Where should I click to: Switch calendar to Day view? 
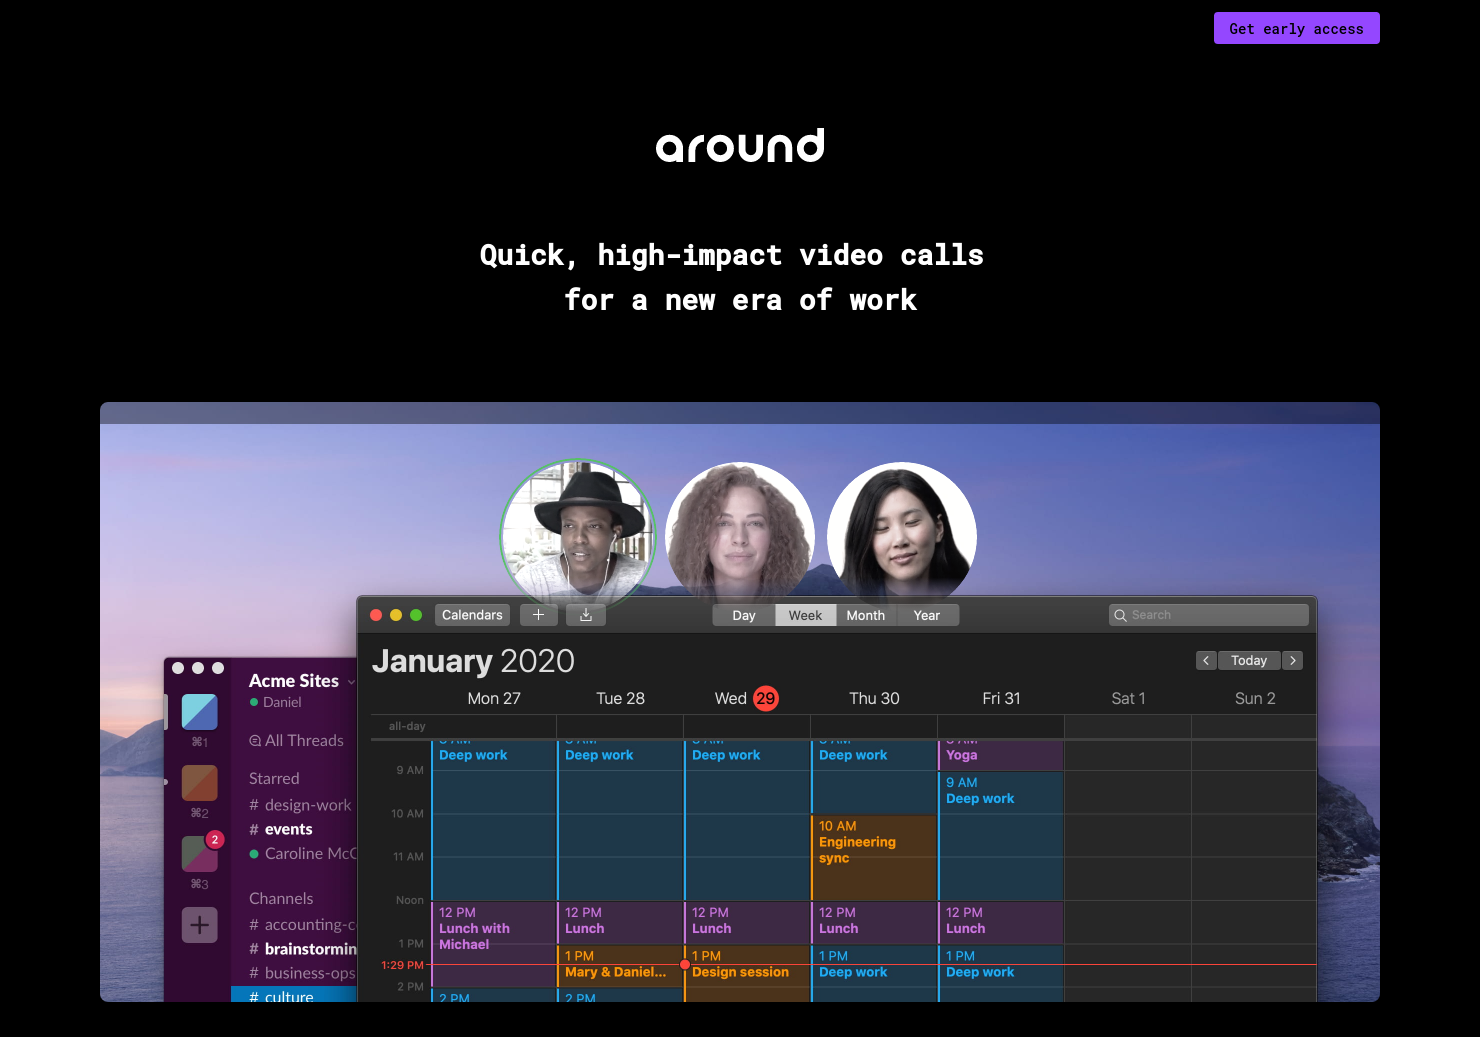point(744,615)
